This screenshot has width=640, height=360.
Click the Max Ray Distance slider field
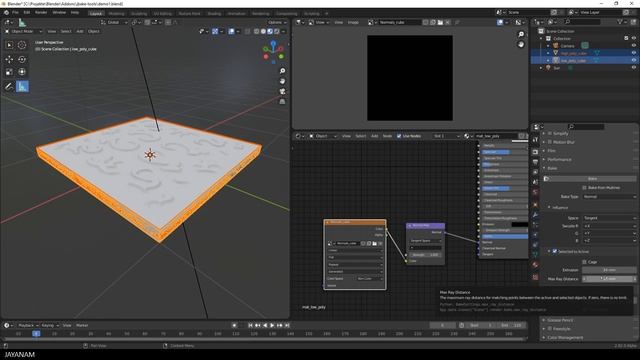click(609, 279)
